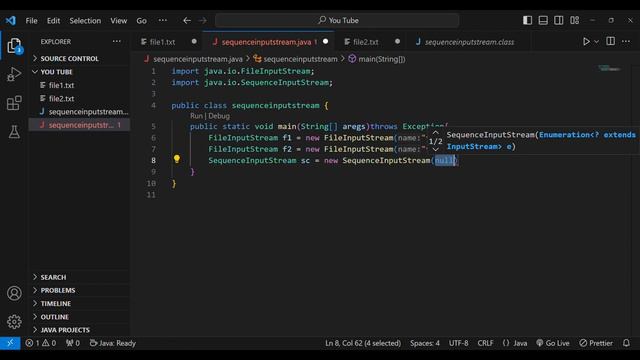
Task: Open the run button dropdown arrow
Action: [596, 42]
